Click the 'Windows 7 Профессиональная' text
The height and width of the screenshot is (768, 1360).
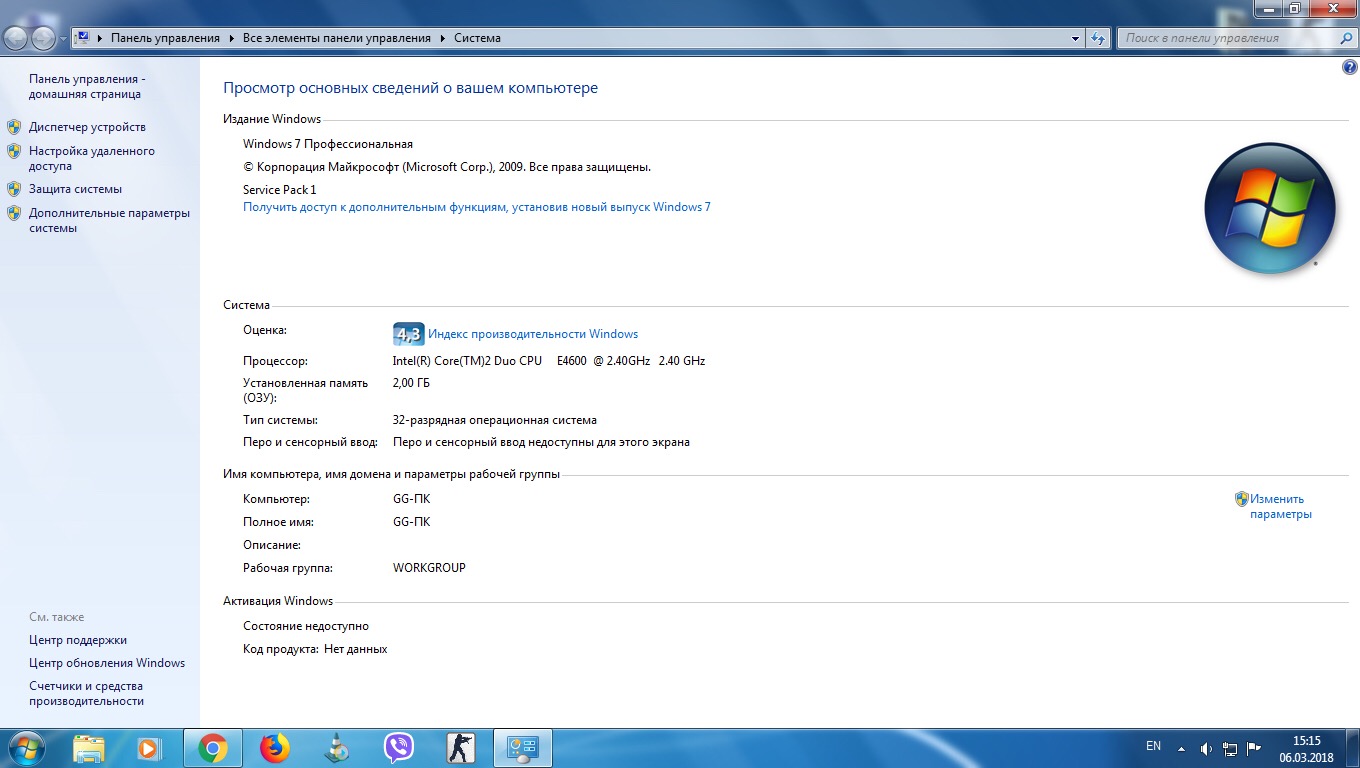click(x=328, y=144)
